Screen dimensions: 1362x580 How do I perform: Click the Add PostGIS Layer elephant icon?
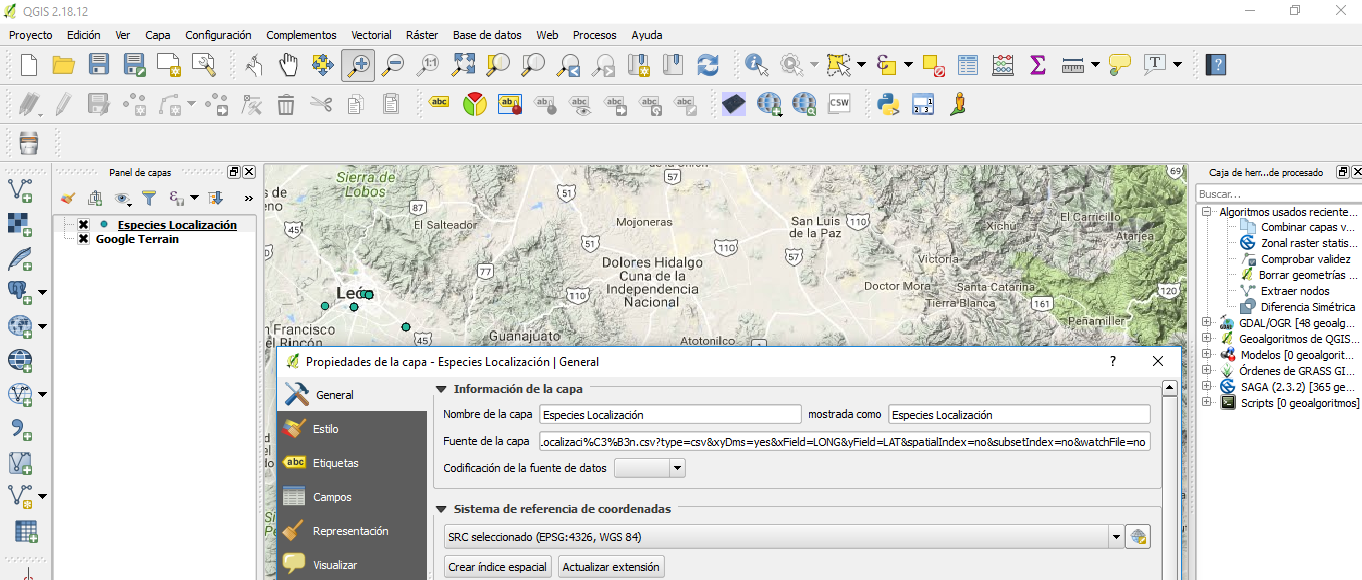19,292
